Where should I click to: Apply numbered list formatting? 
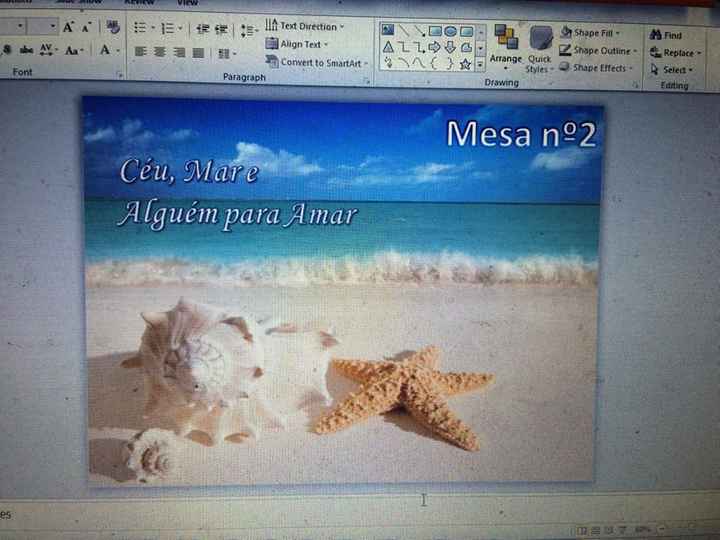(x=168, y=28)
